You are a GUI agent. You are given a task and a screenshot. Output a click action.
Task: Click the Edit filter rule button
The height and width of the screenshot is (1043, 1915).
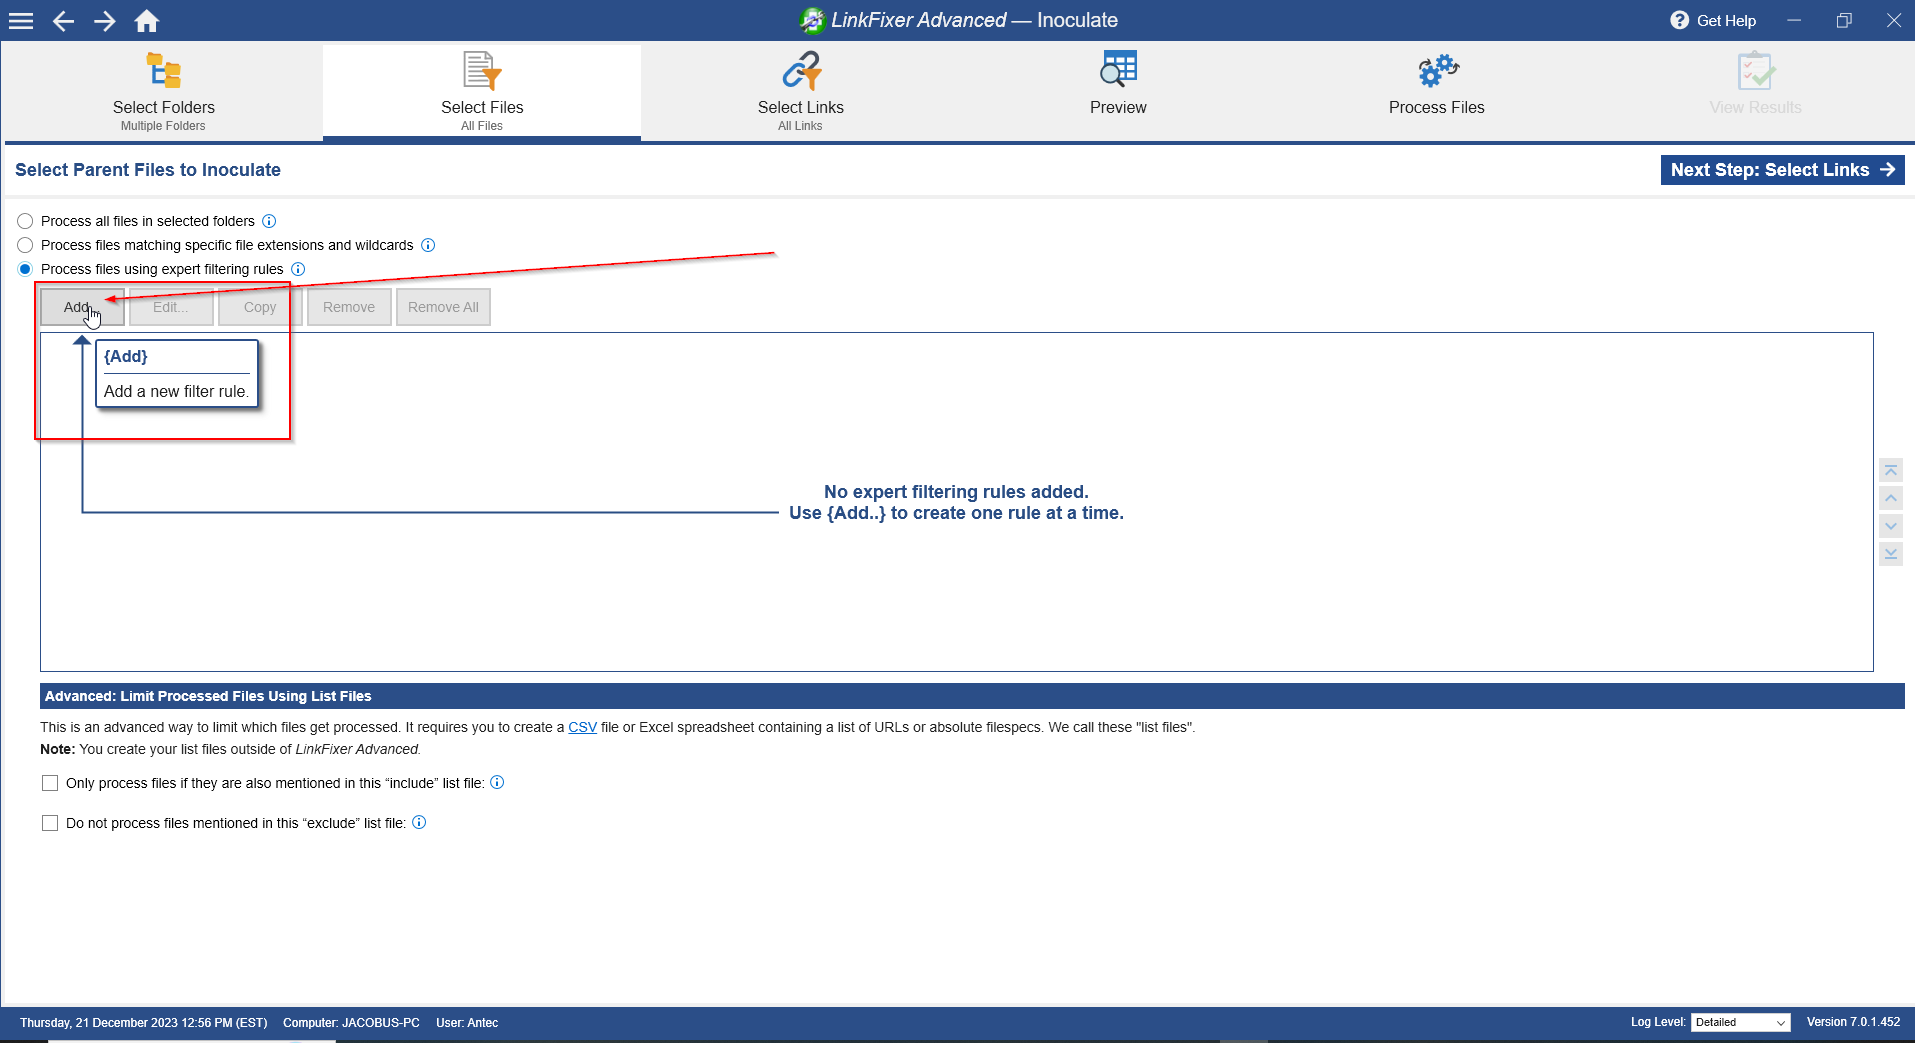[x=171, y=307]
